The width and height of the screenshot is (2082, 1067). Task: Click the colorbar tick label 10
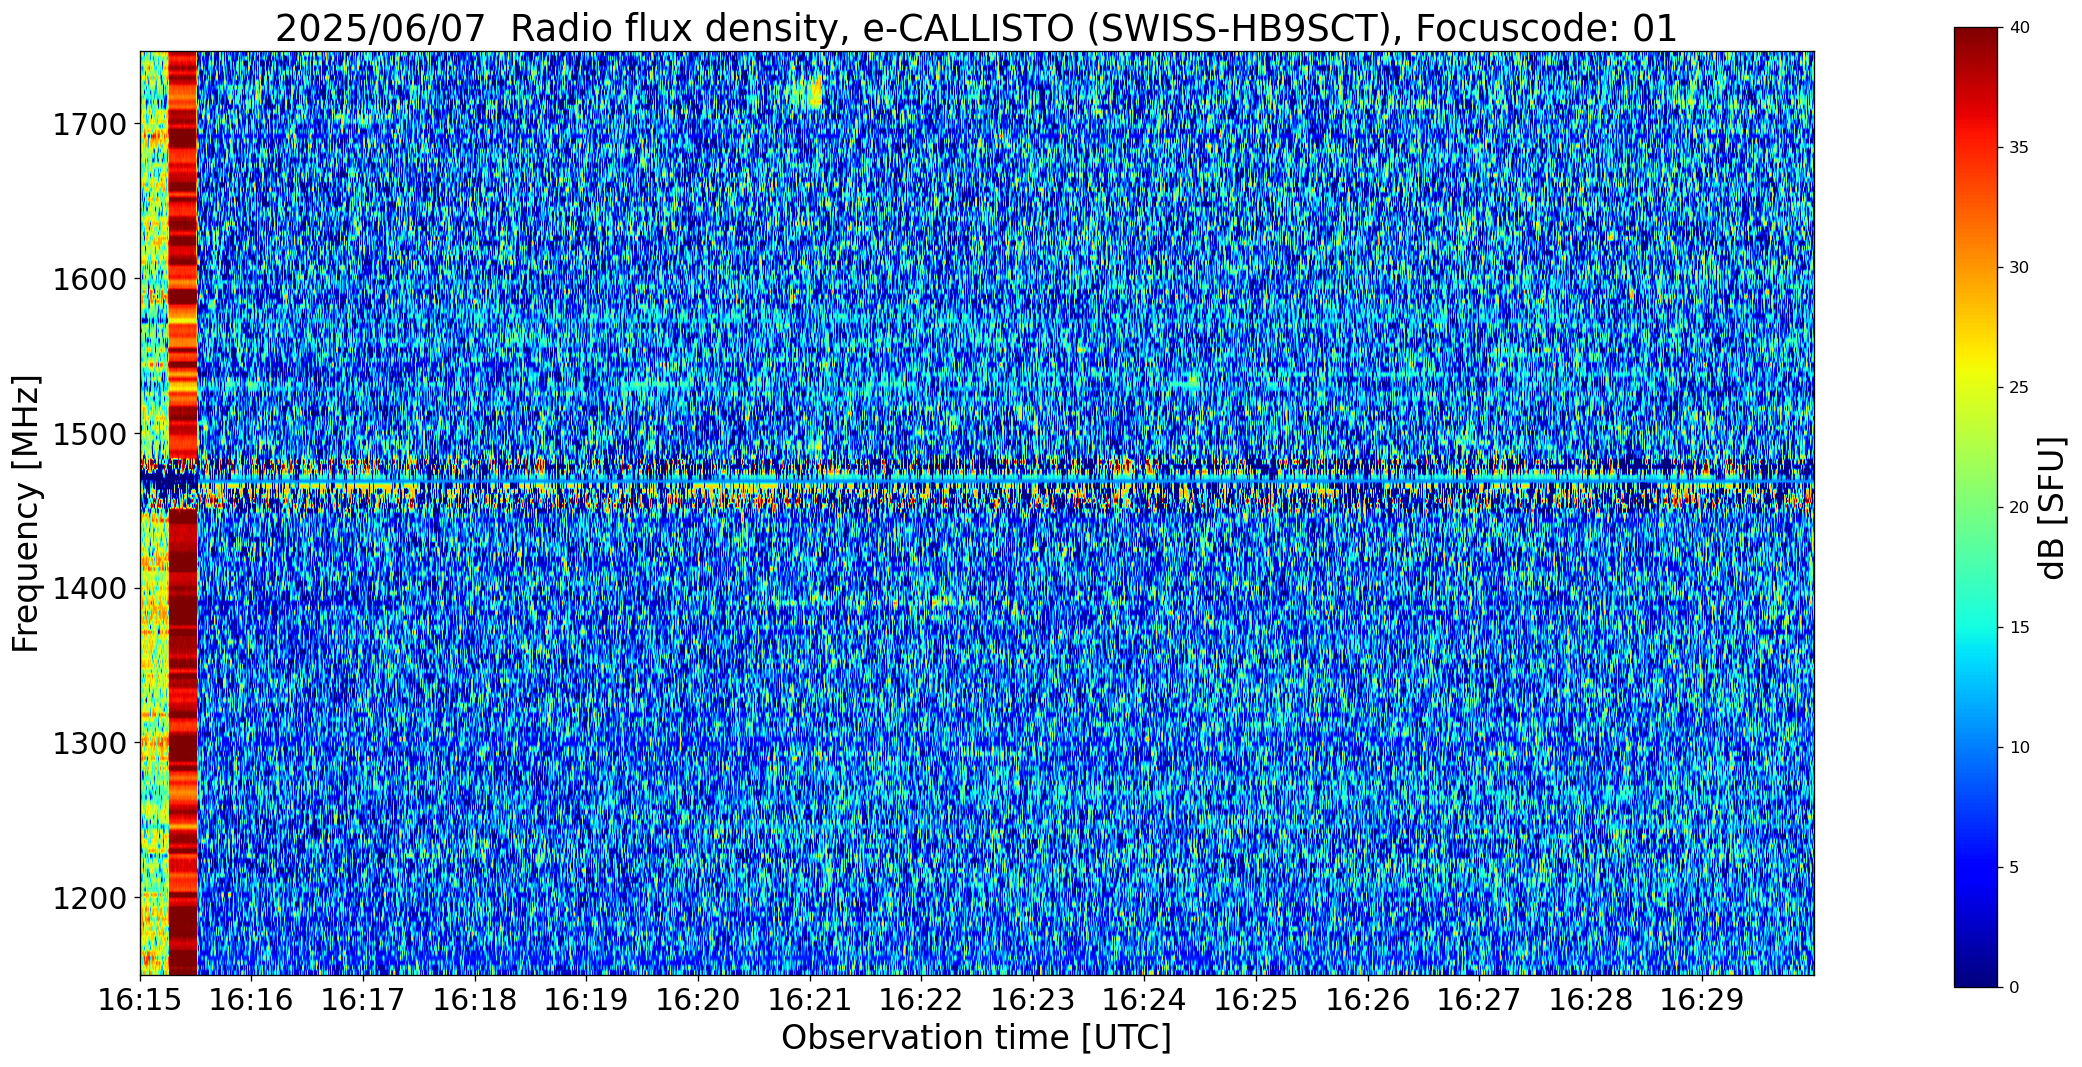pyautogui.click(x=2019, y=748)
